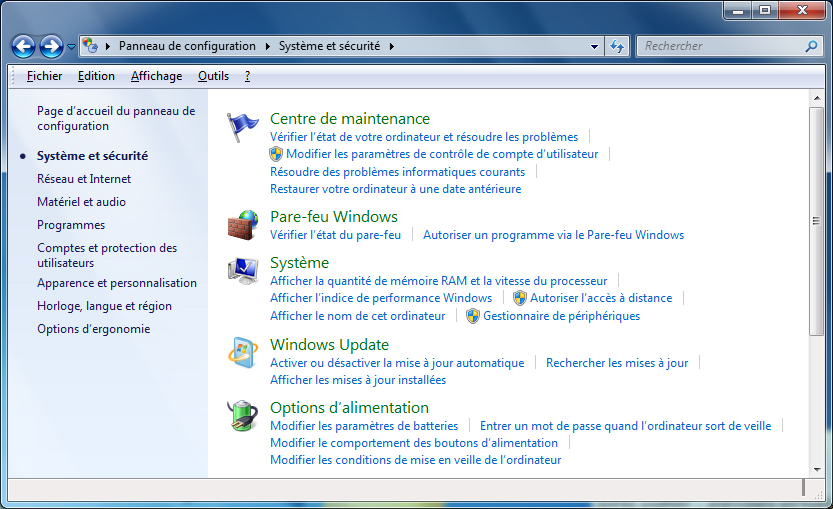This screenshot has height=509, width=833.
Task: Open the Outils menu
Action: point(214,76)
